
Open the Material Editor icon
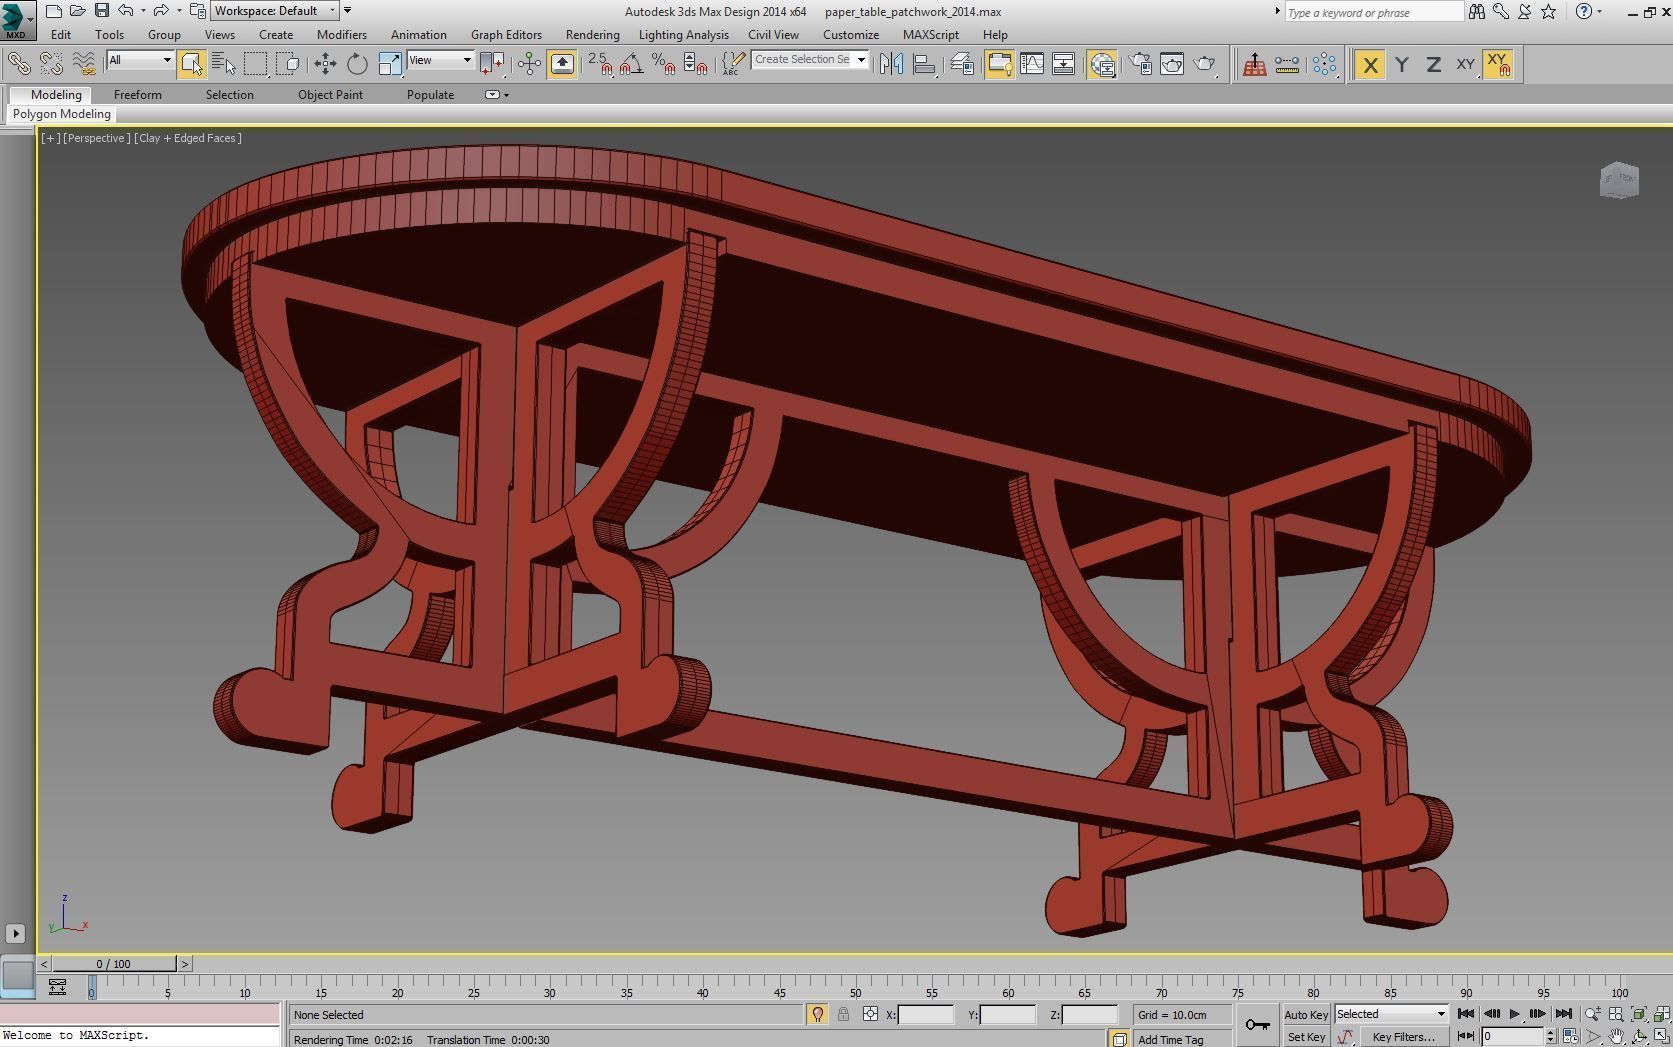pos(1102,64)
